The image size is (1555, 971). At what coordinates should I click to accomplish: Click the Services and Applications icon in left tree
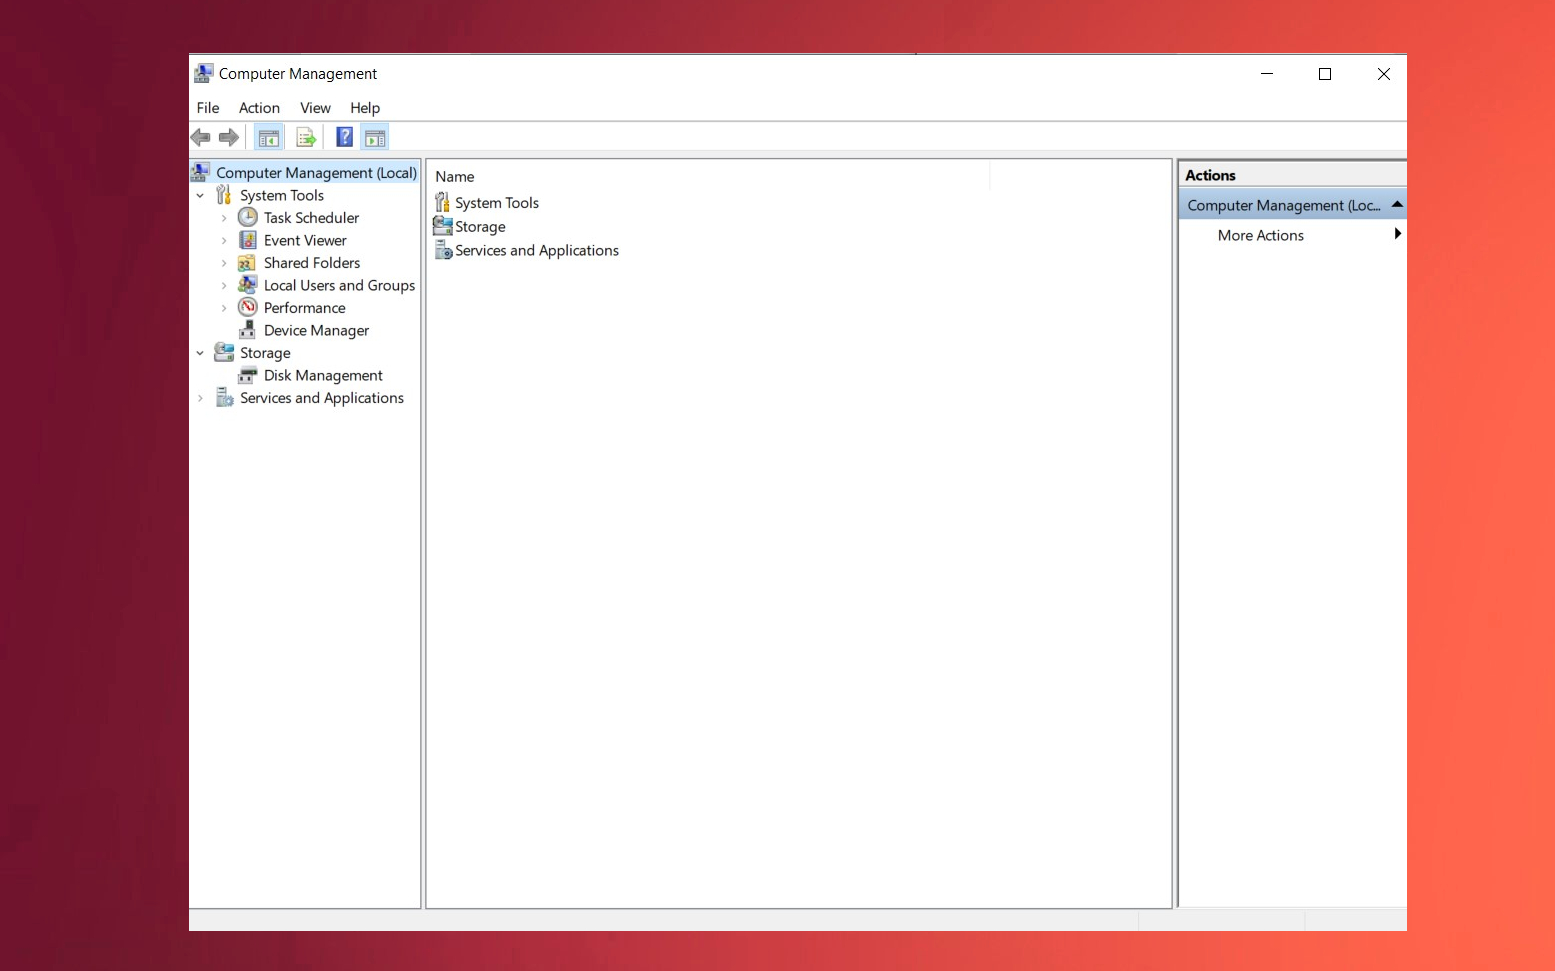click(x=224, y=398)
